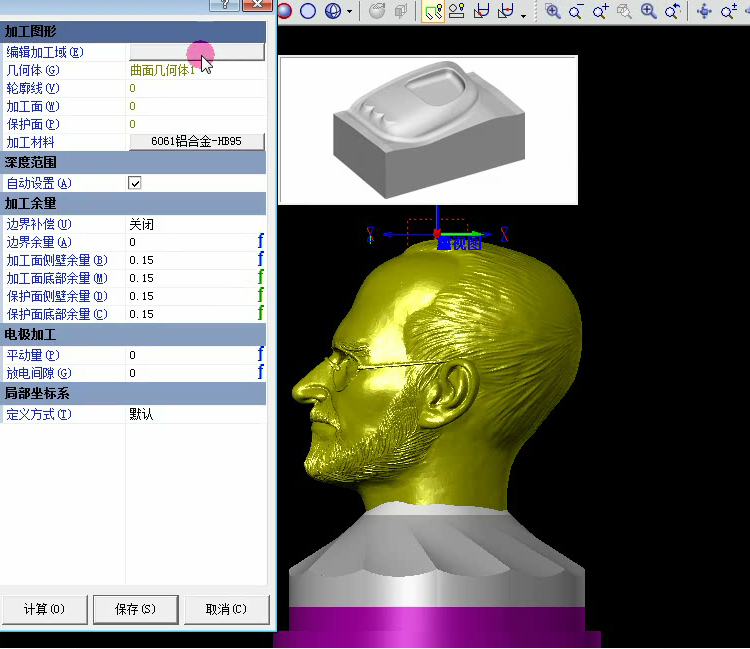The image size is (750, 649).
Task: Collapse the 局部坐标系 section header
Action: pyautogui.click(x=133, y=394)
